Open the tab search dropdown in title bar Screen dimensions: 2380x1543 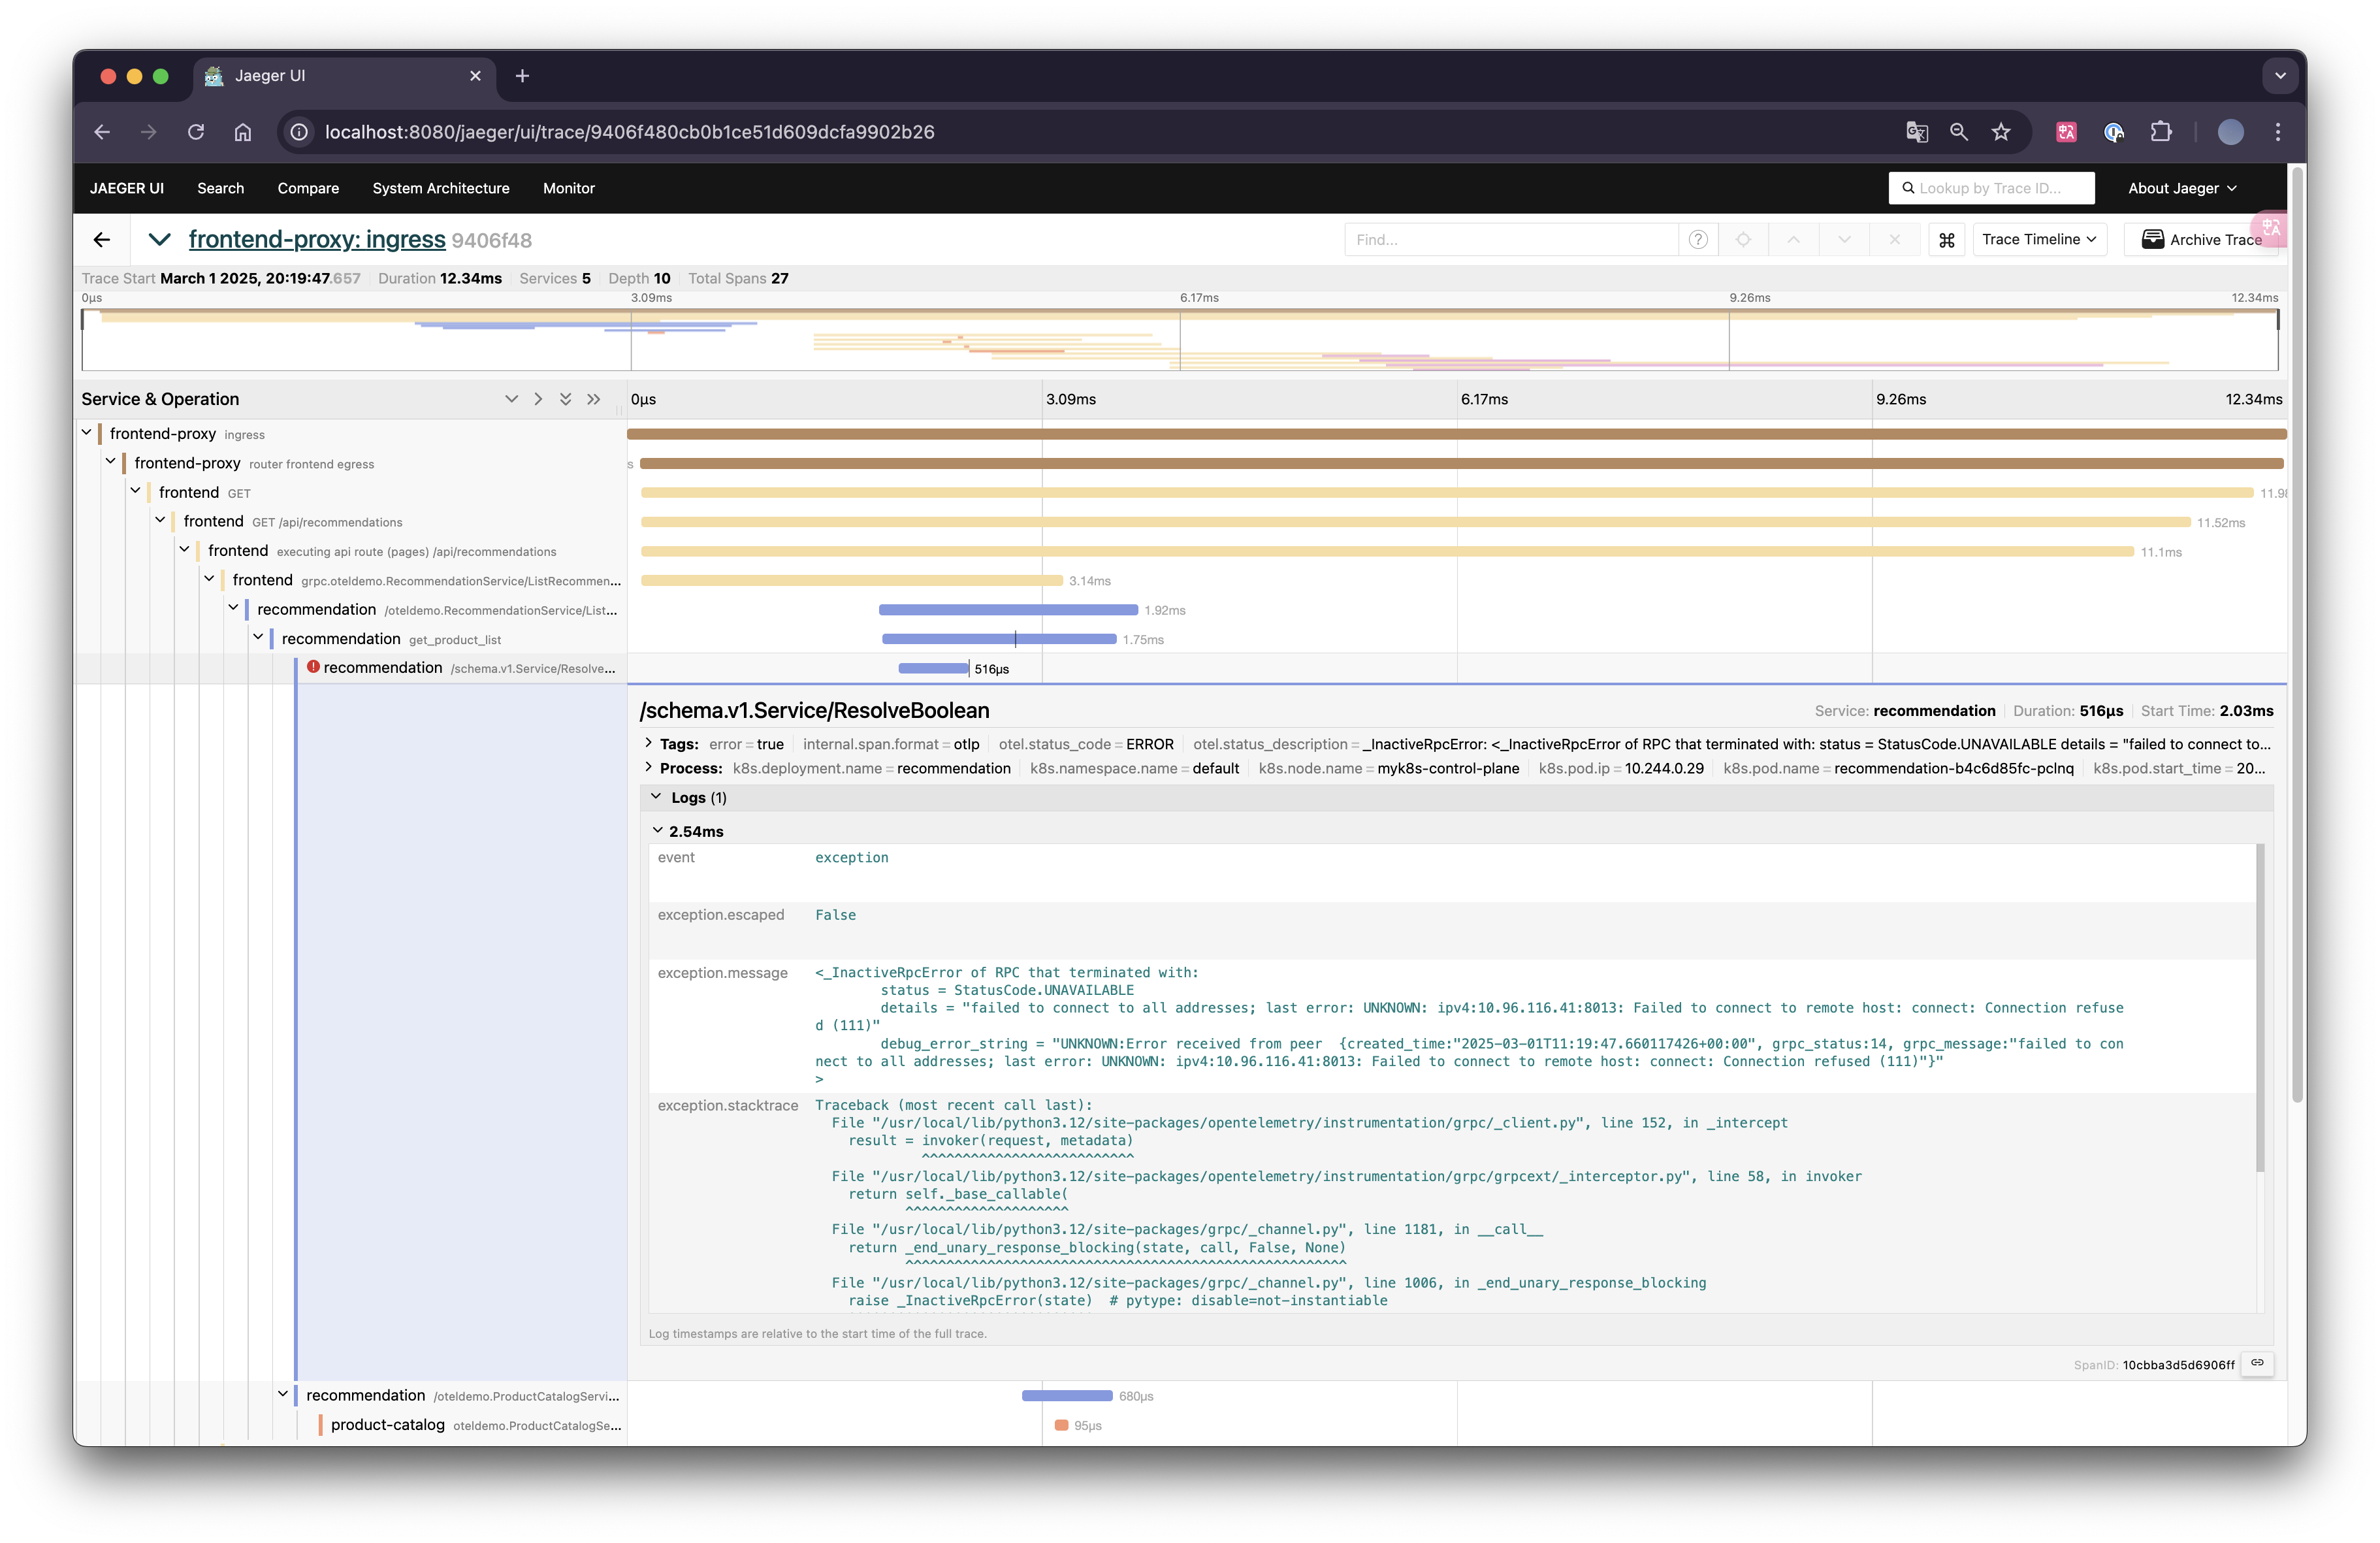coord(2280,76)
